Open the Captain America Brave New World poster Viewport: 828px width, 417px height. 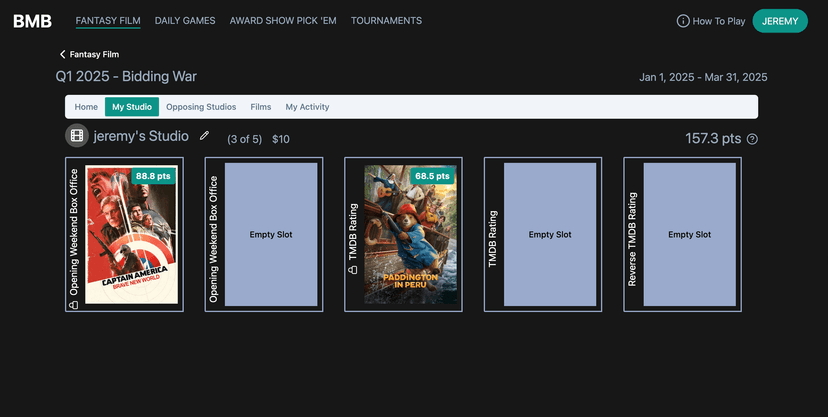point(131,234)
